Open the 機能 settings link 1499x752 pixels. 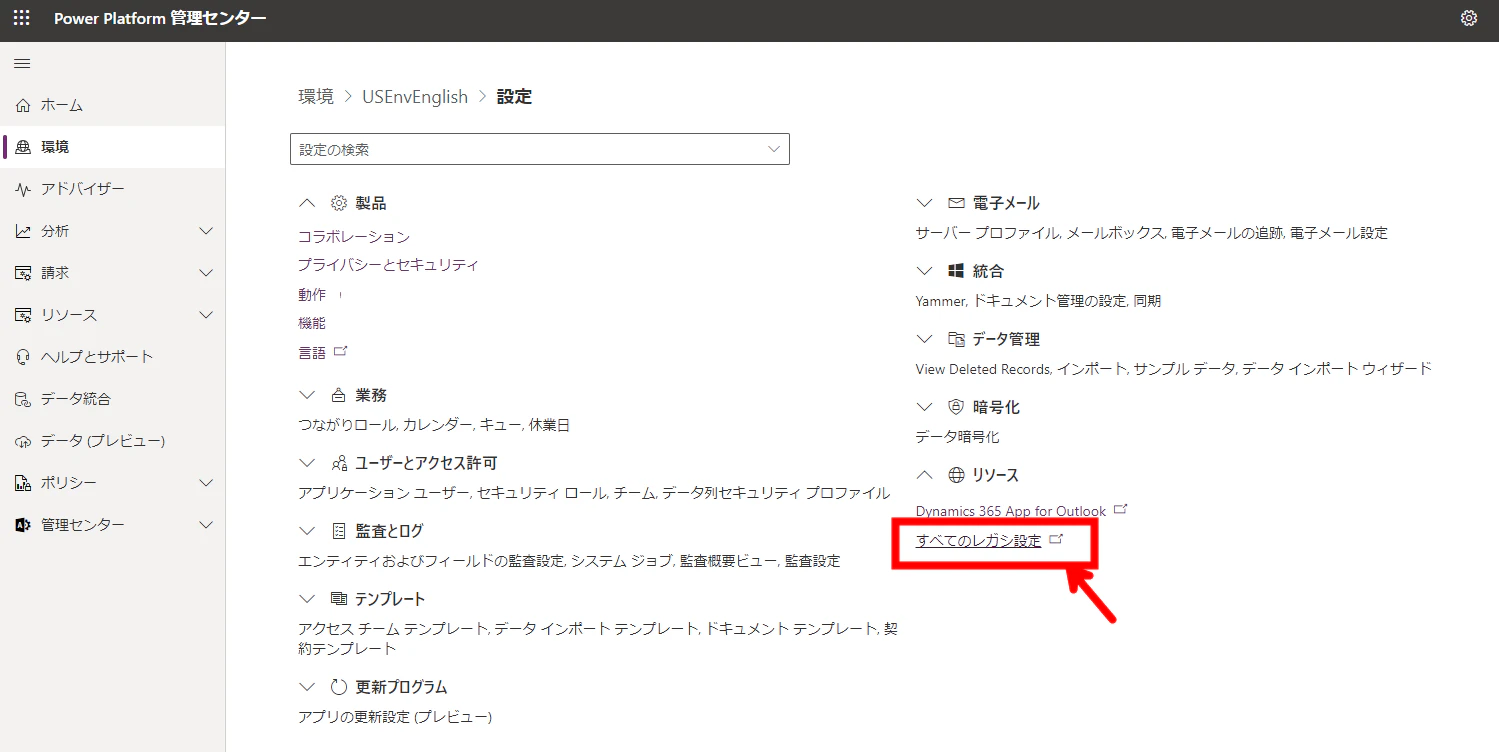pyautogui.click(x=312, y=323)
